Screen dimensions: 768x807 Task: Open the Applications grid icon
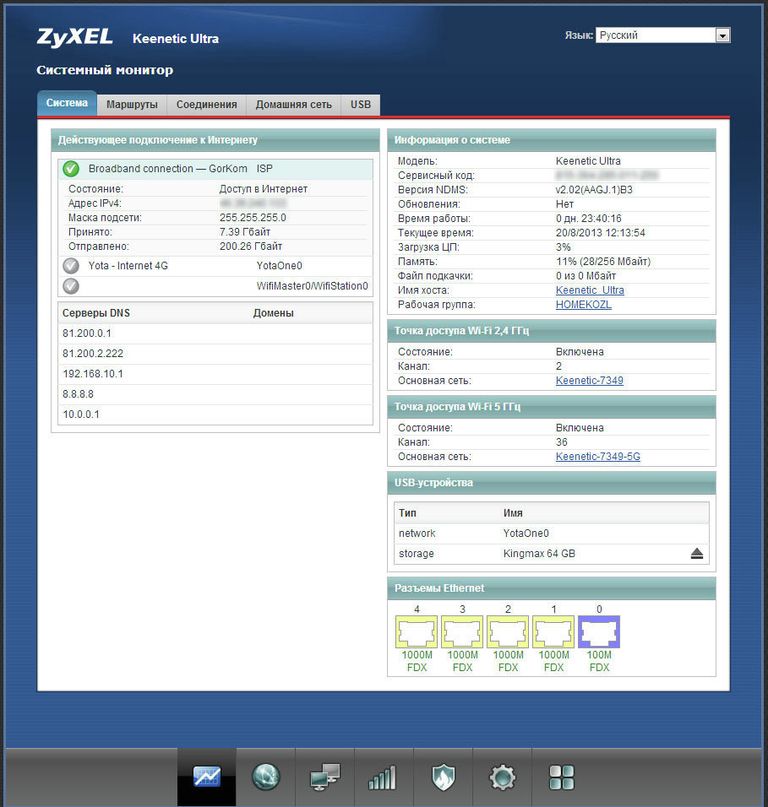click(x=561, y=777)
